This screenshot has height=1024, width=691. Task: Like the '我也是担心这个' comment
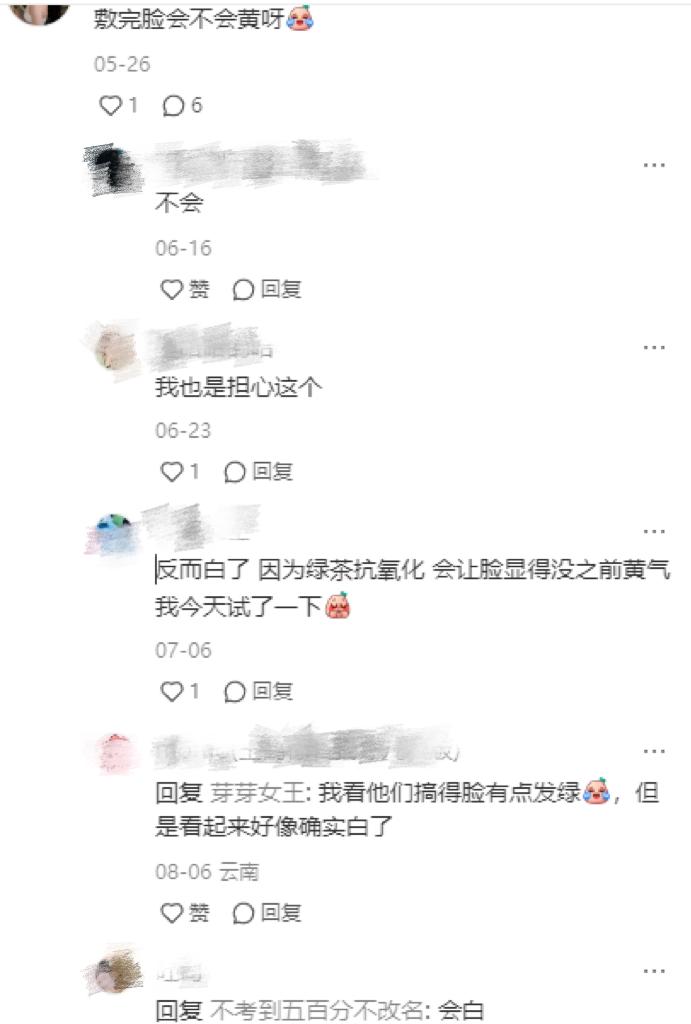point(180,472)
